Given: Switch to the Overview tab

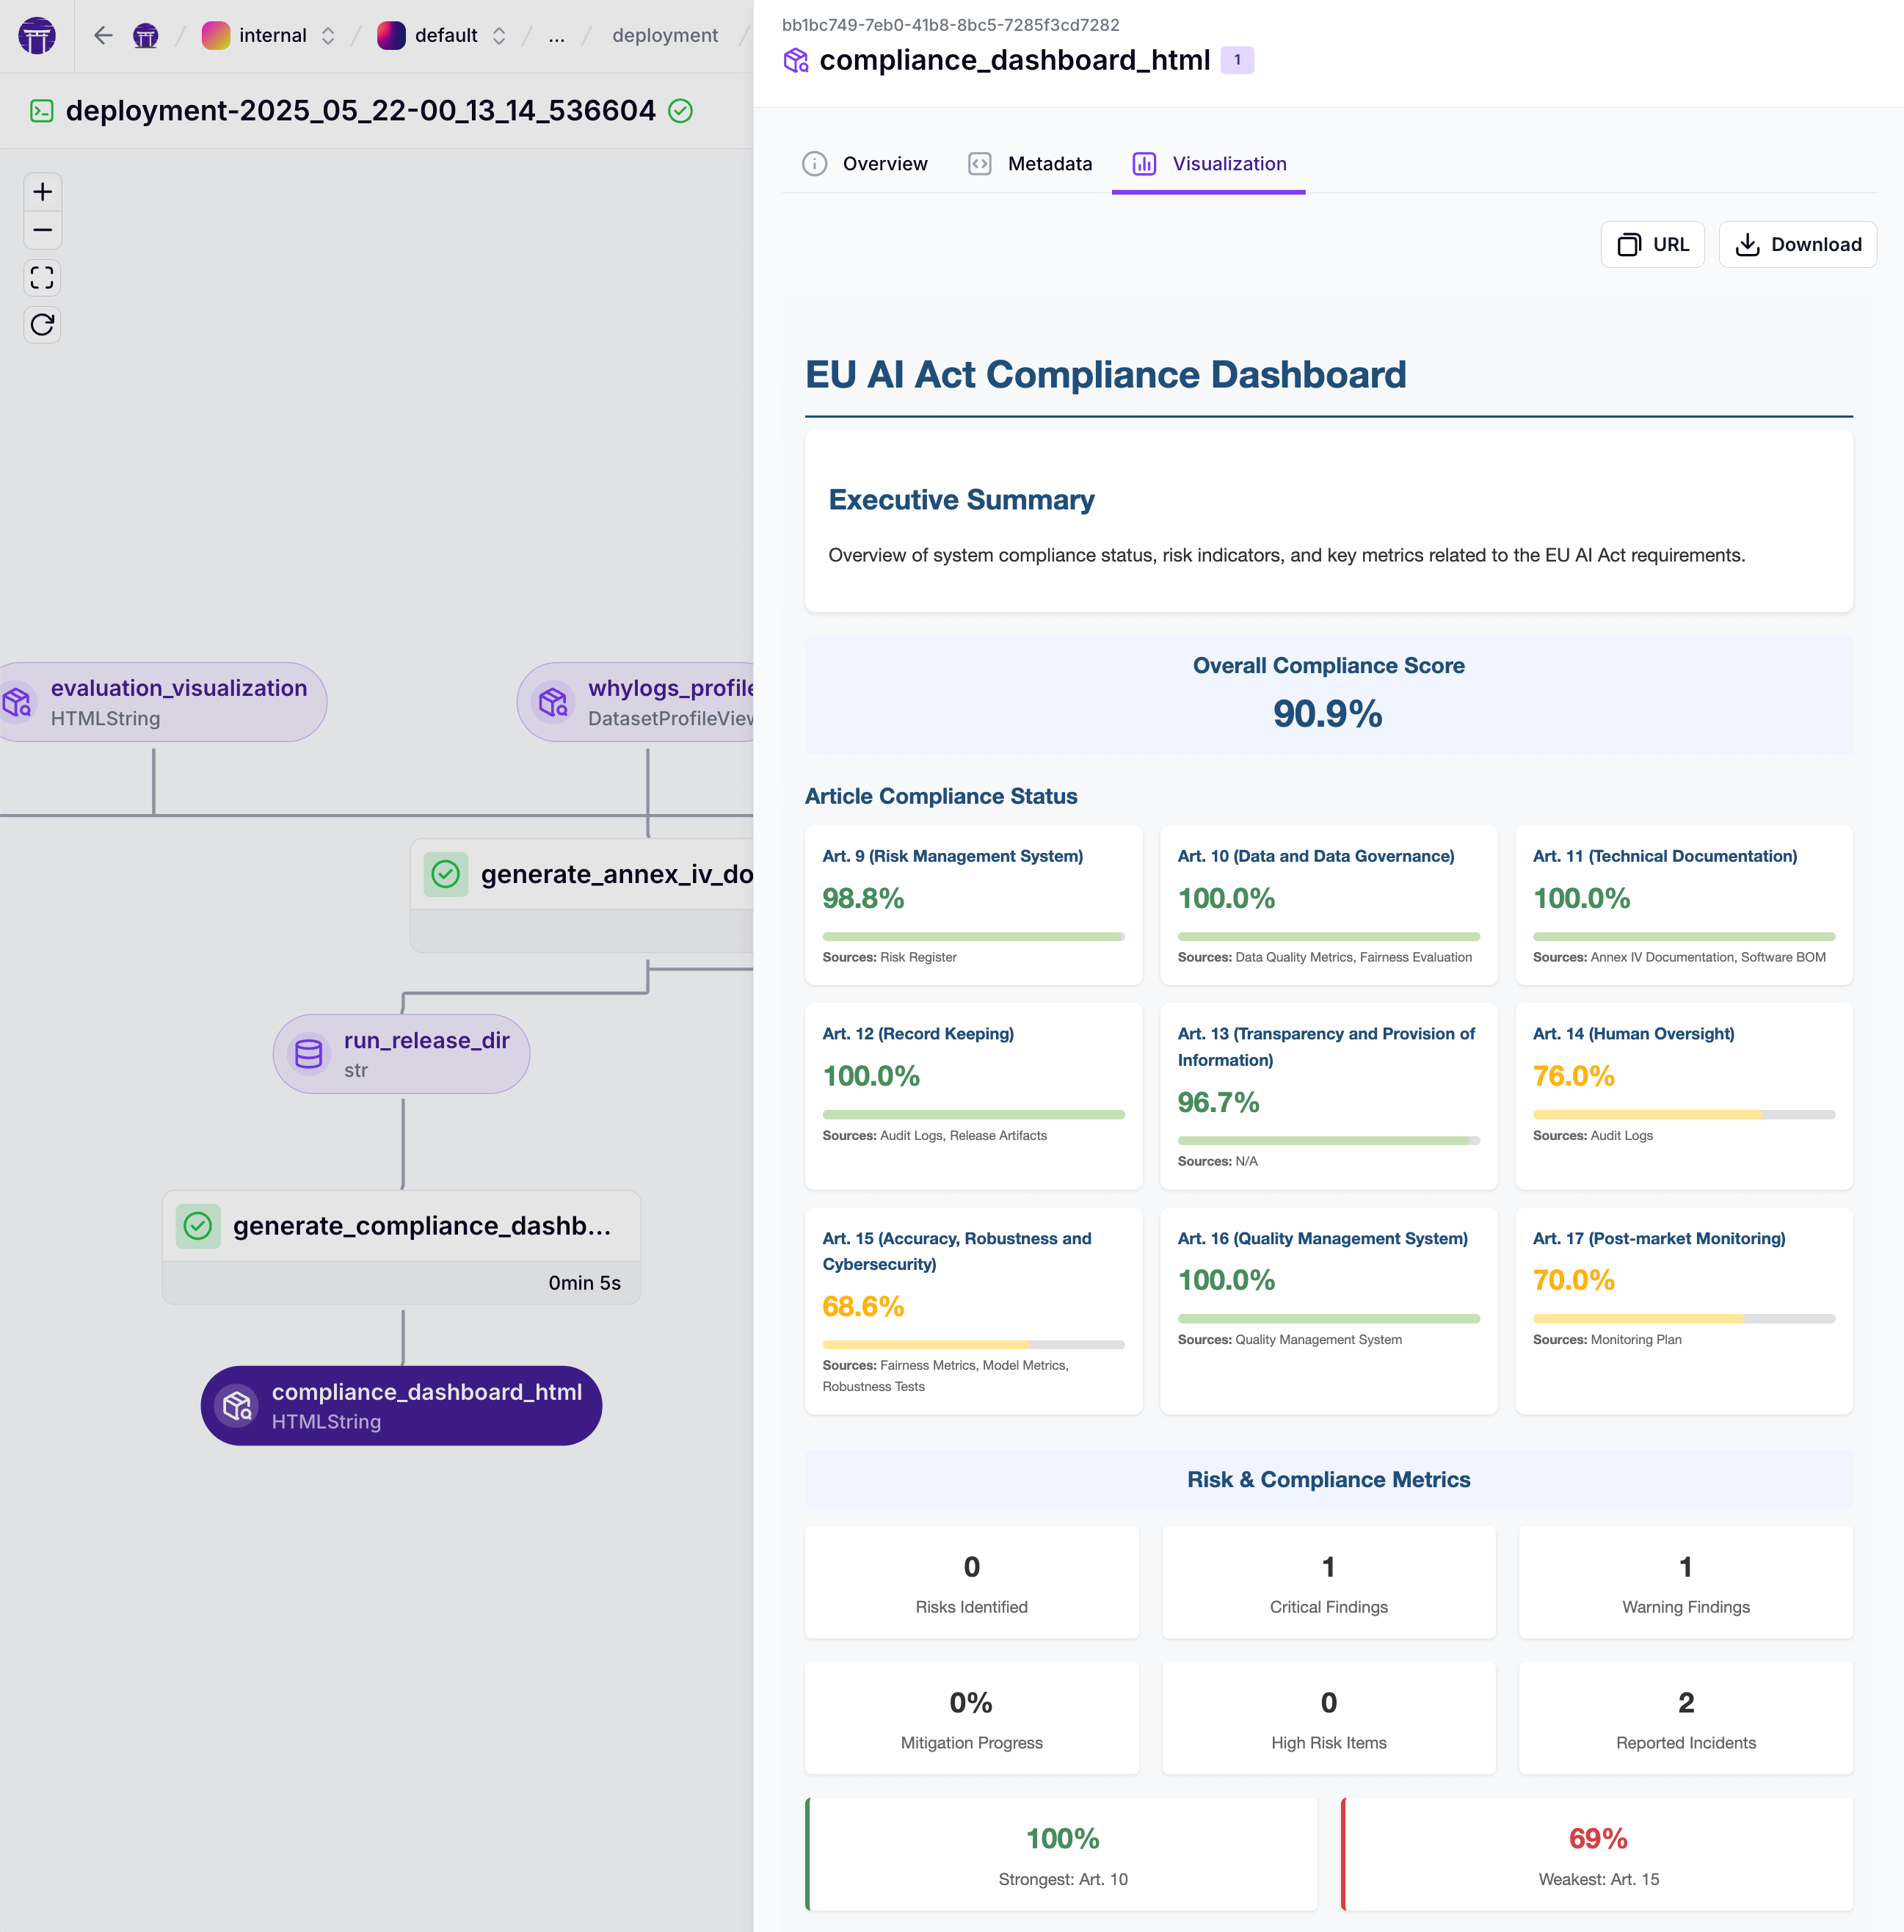Looking at the screenshot, I should pyautogui.click(x=865, y=164).
